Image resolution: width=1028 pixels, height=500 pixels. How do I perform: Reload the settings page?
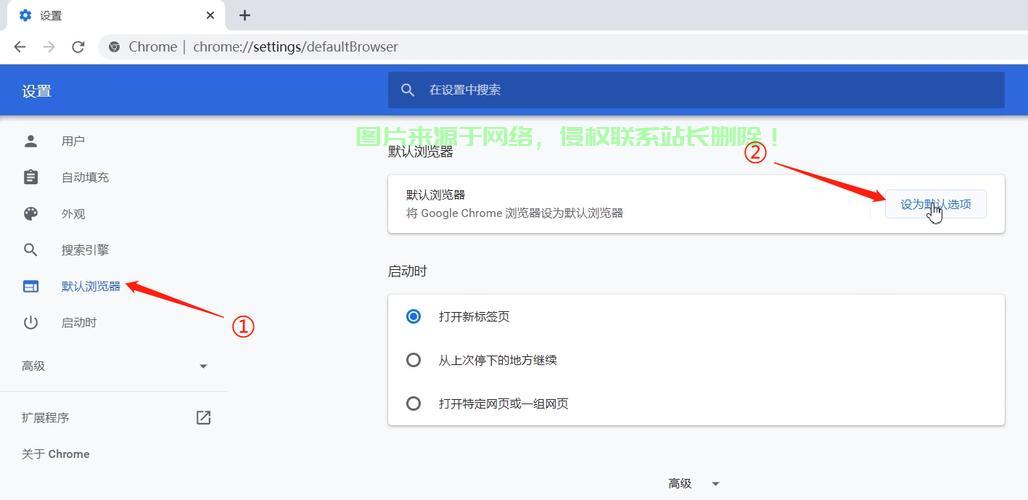coord(78,47)
